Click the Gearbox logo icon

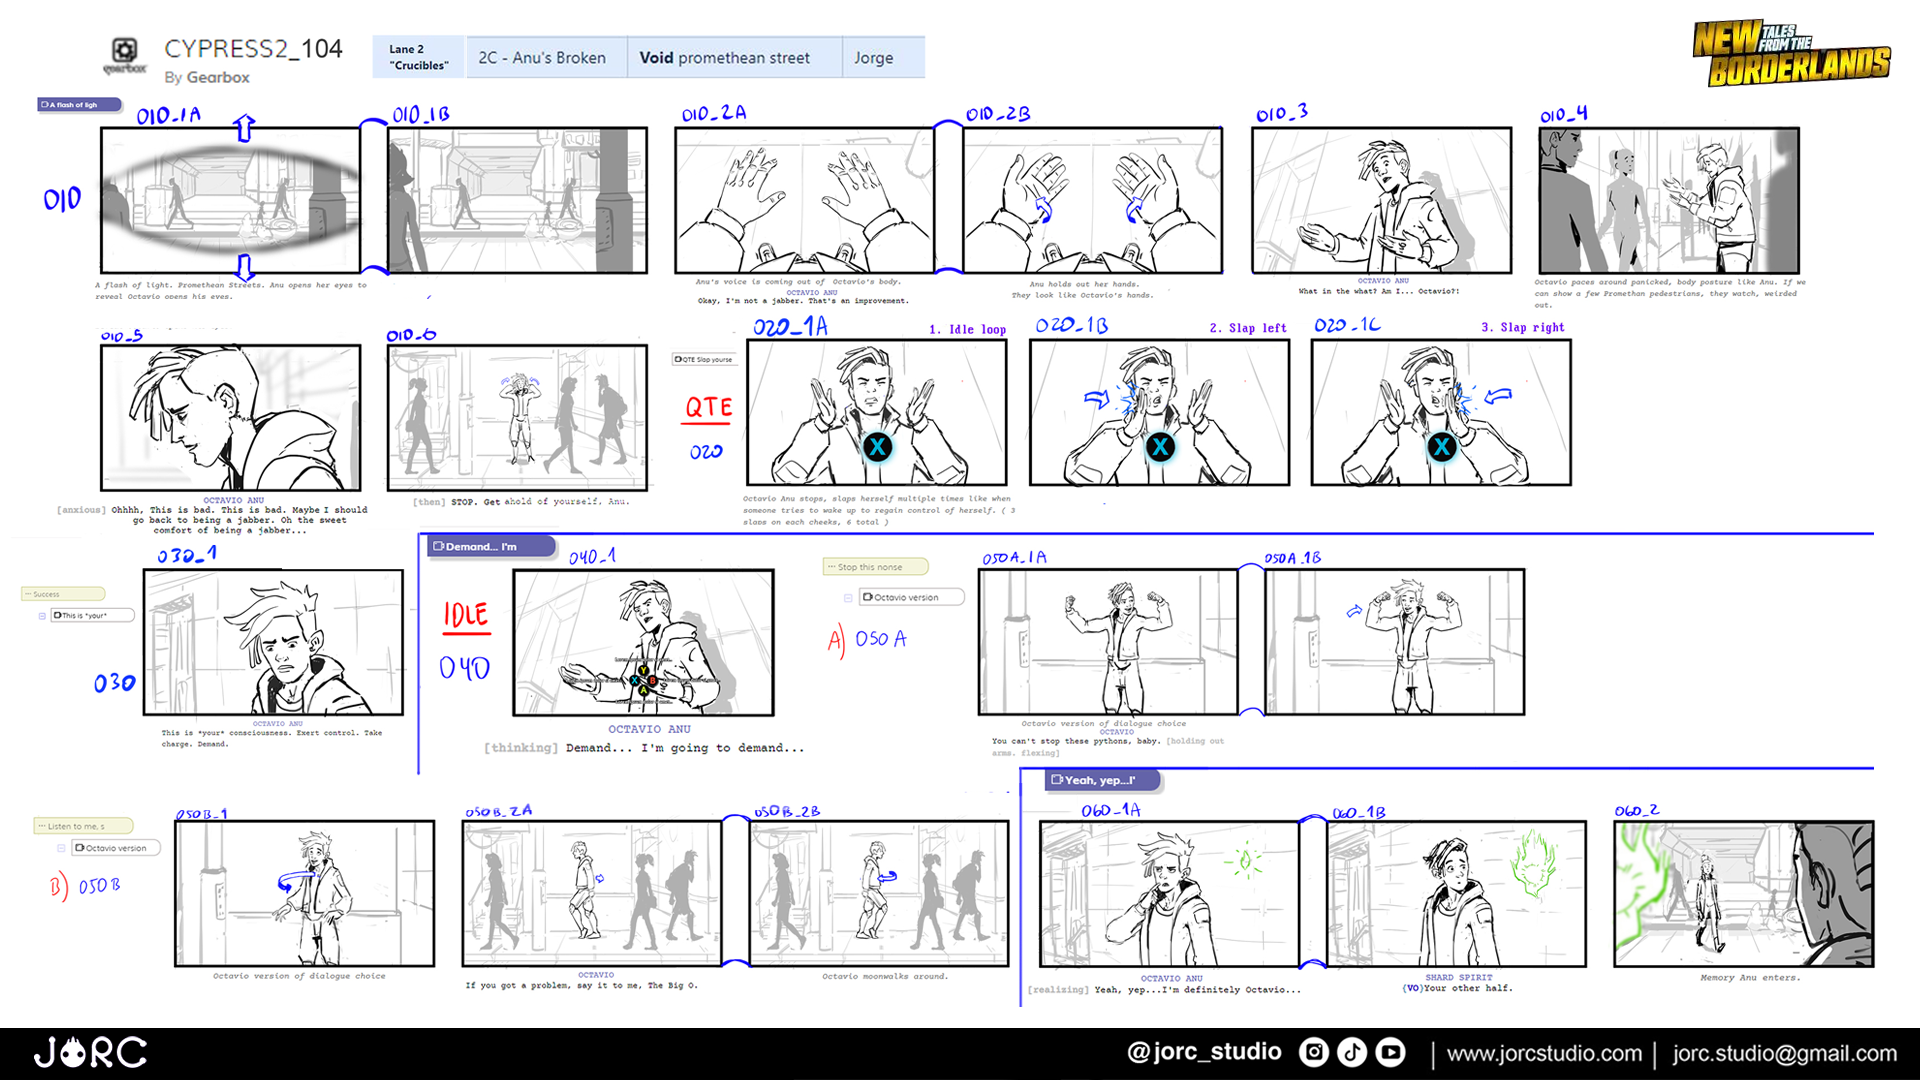point(124,52)
